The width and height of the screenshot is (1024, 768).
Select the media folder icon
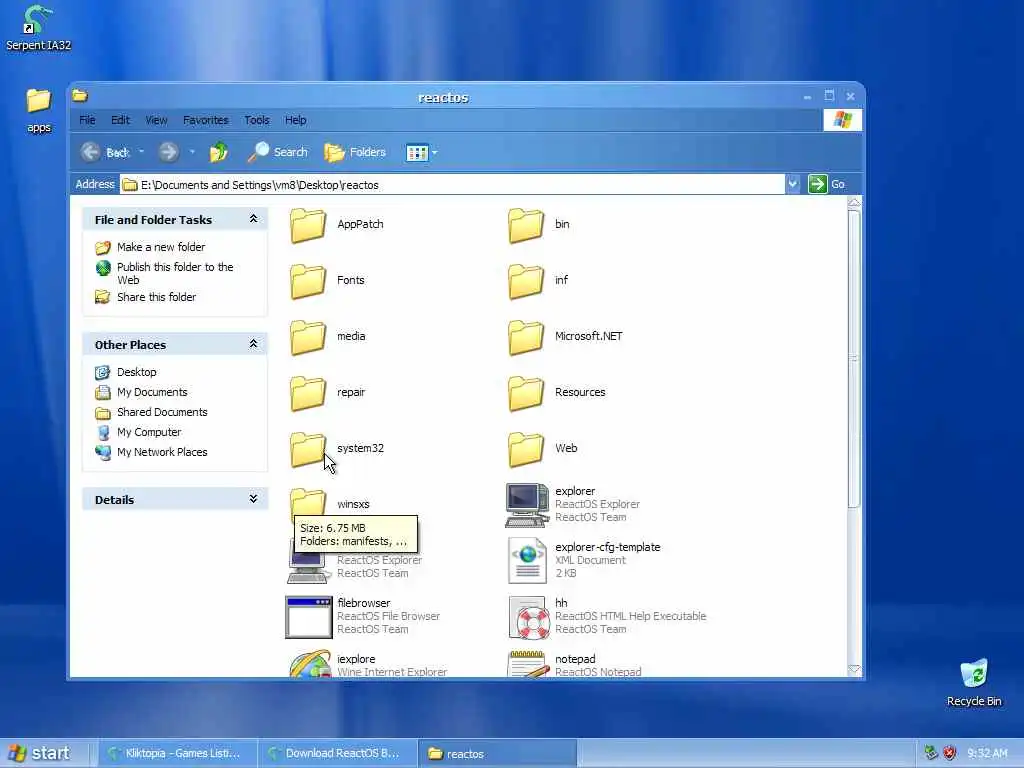click(308, 338)
